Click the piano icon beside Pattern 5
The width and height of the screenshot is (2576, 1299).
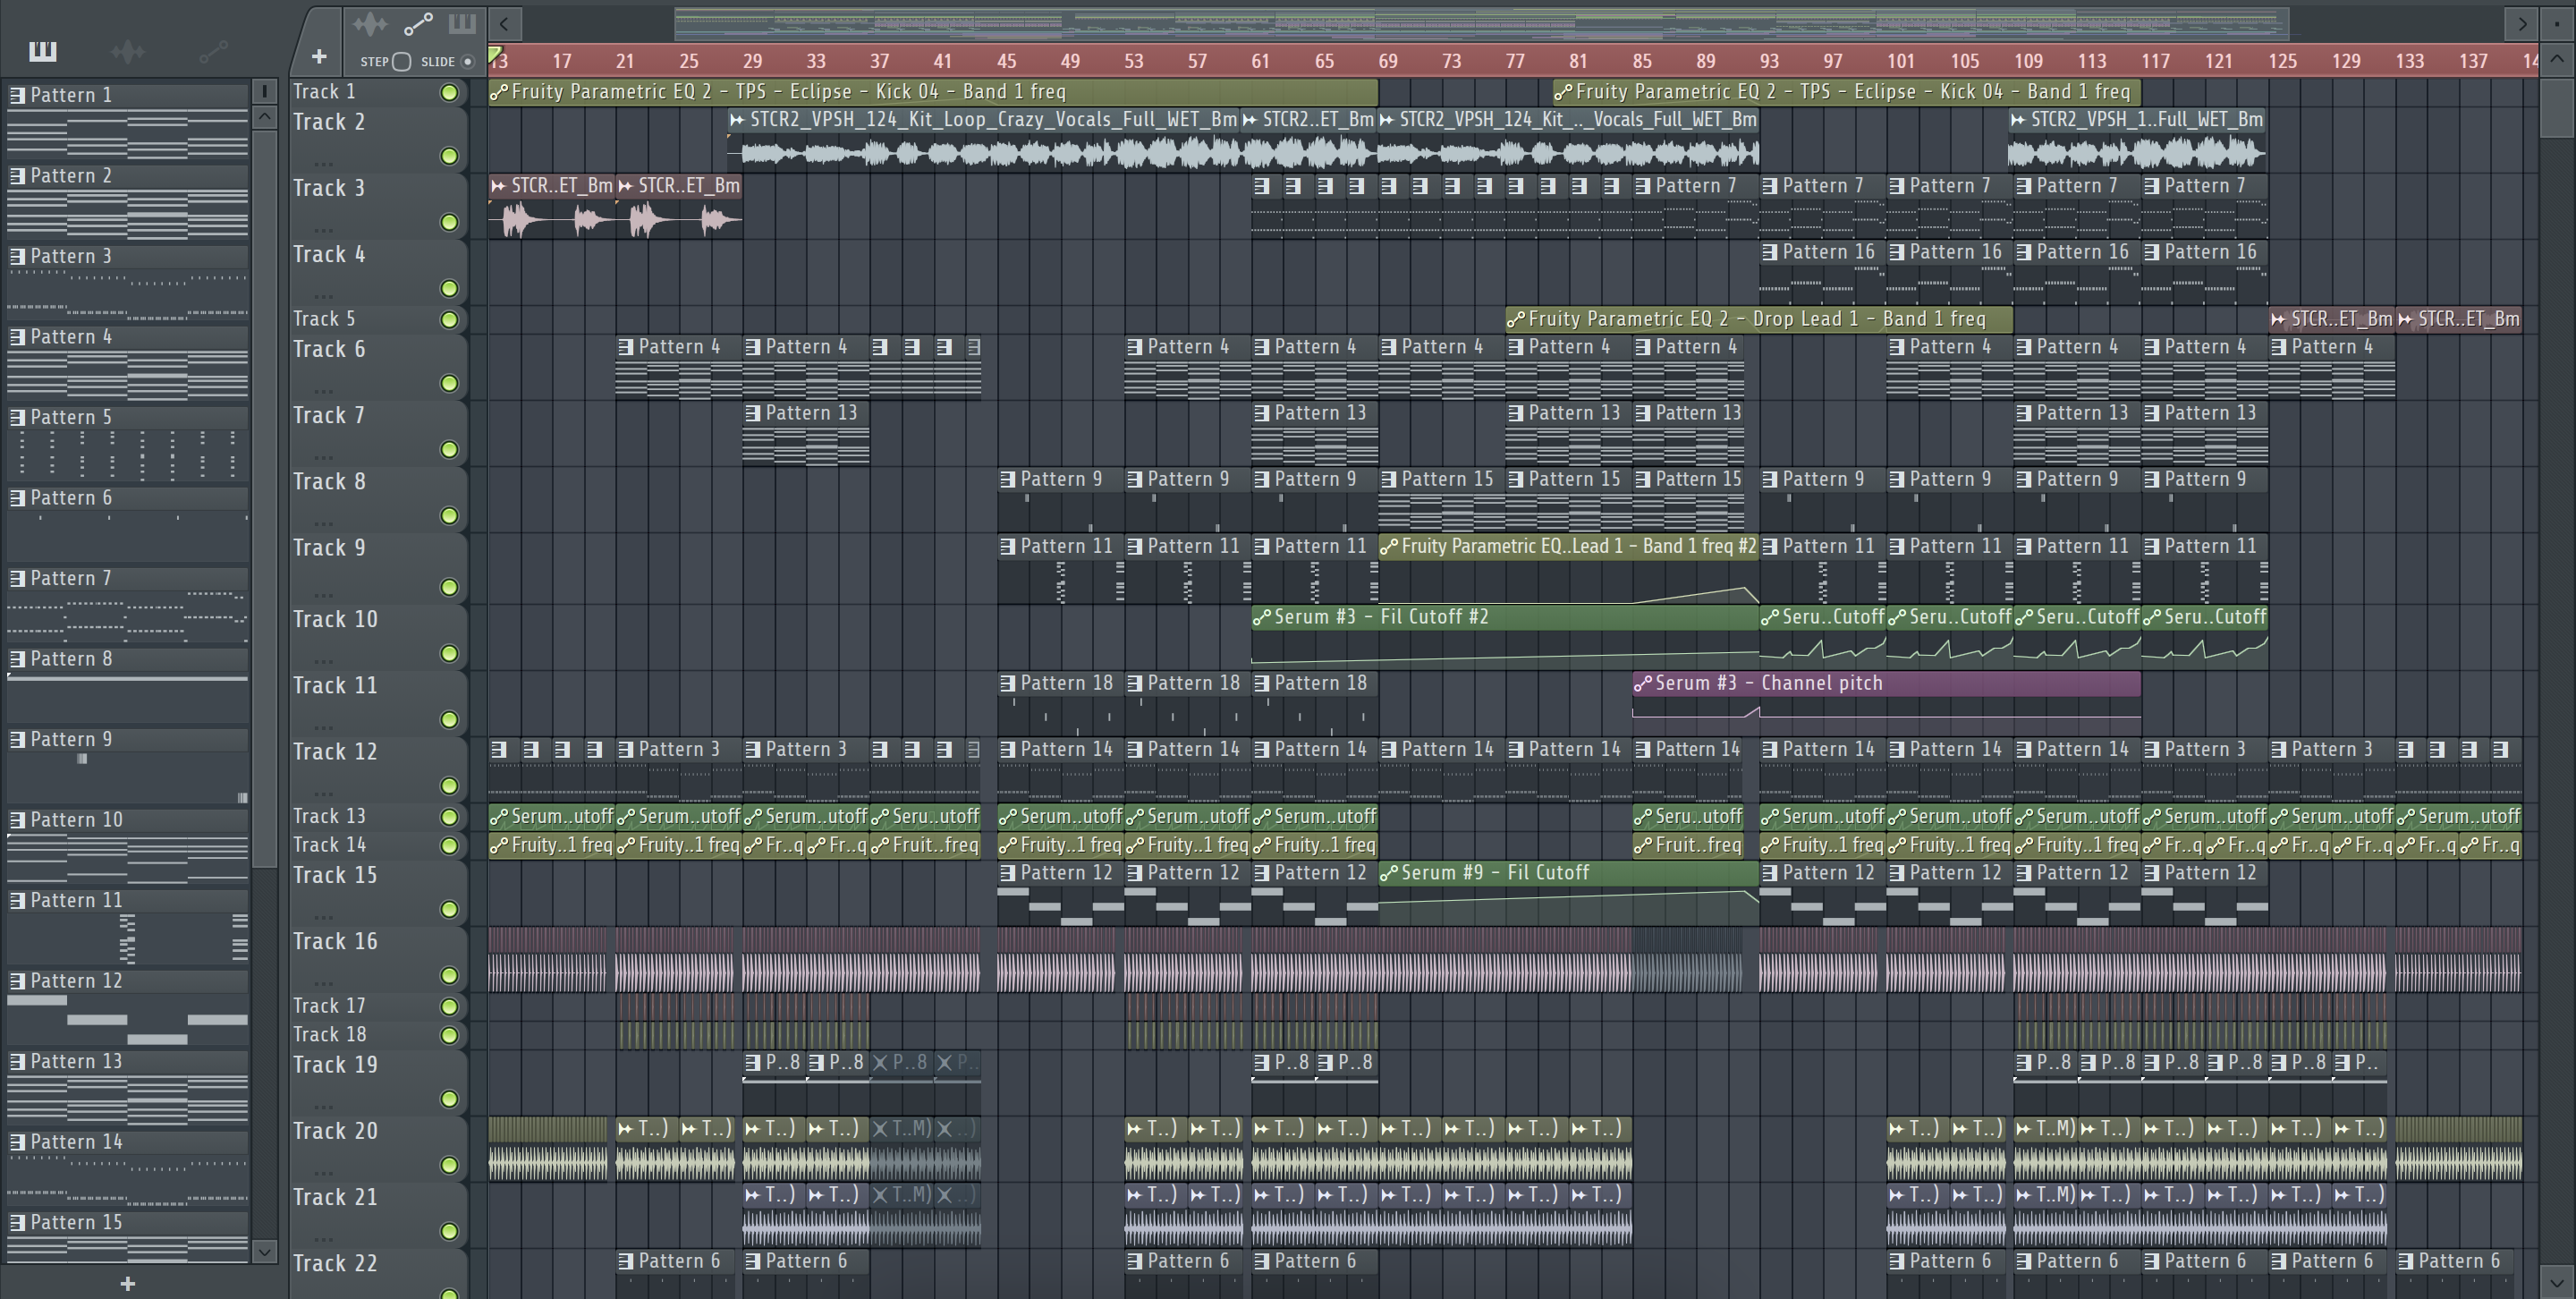17,417
